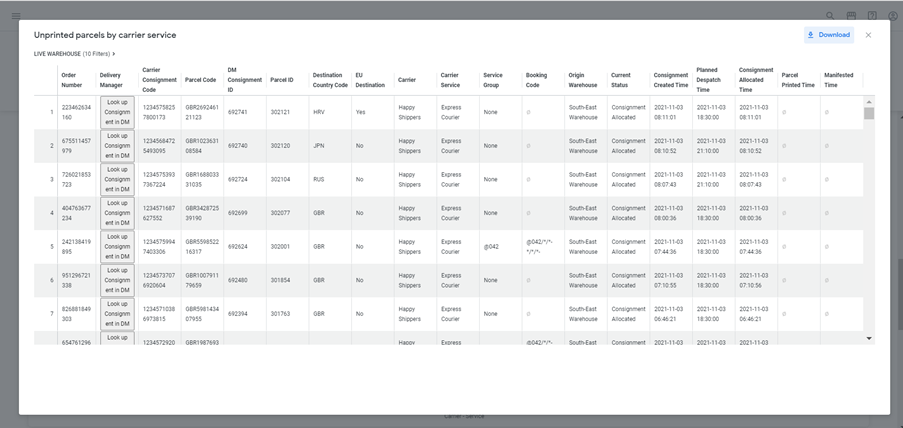Look up consignment for order 951296721338
The height and width of the screenshot is (428, 903).
click(117, 280)
